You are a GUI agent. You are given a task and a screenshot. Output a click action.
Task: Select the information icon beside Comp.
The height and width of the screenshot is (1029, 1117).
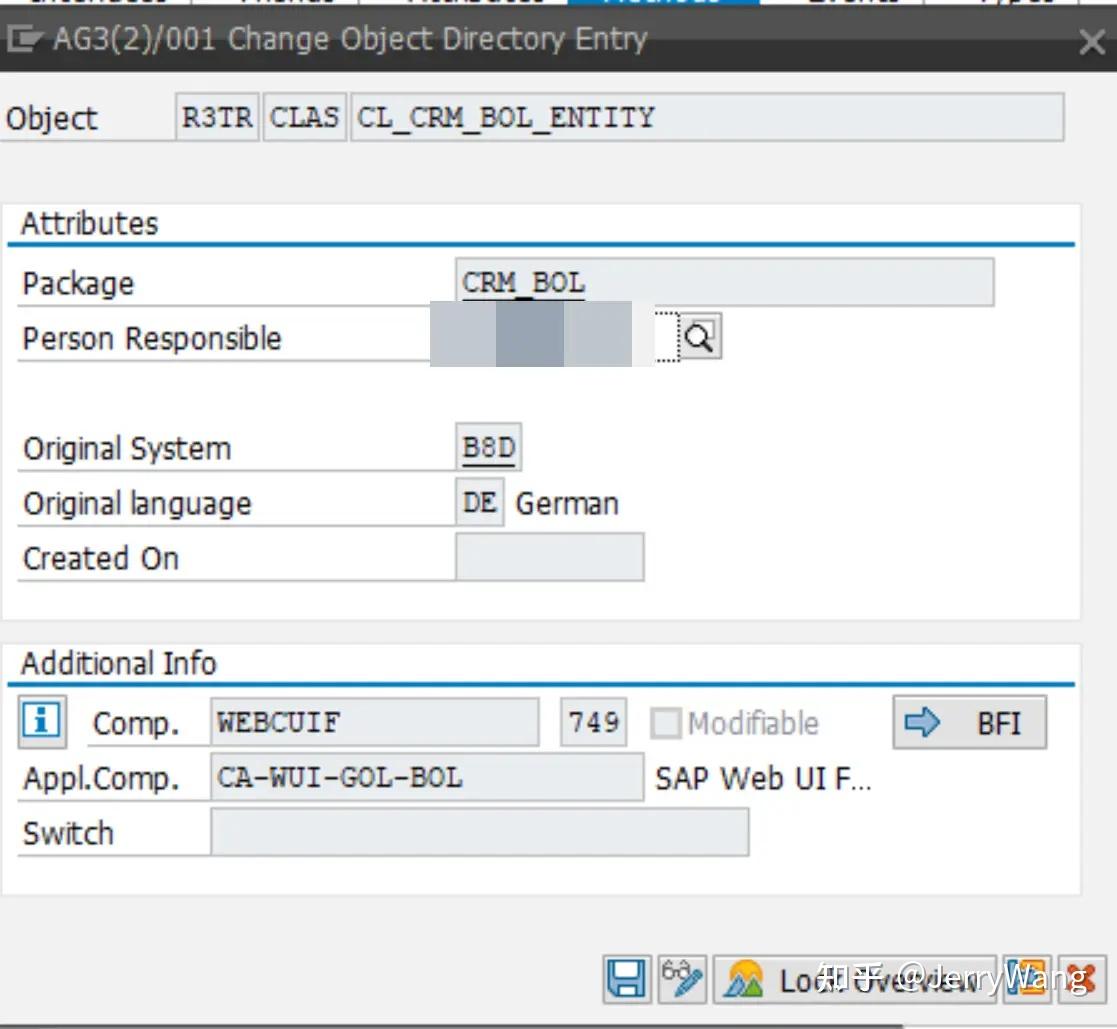40,723
